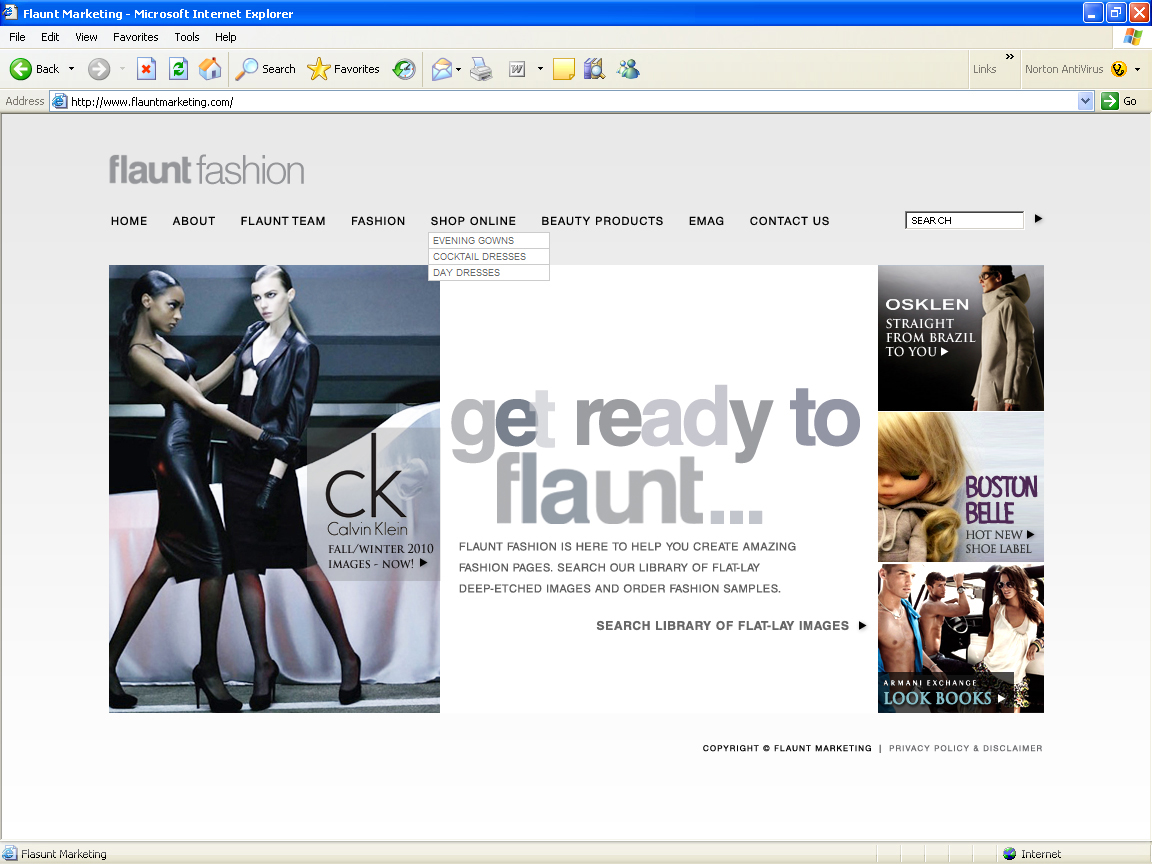Click the SHOP ONLINE nav item

473,221
